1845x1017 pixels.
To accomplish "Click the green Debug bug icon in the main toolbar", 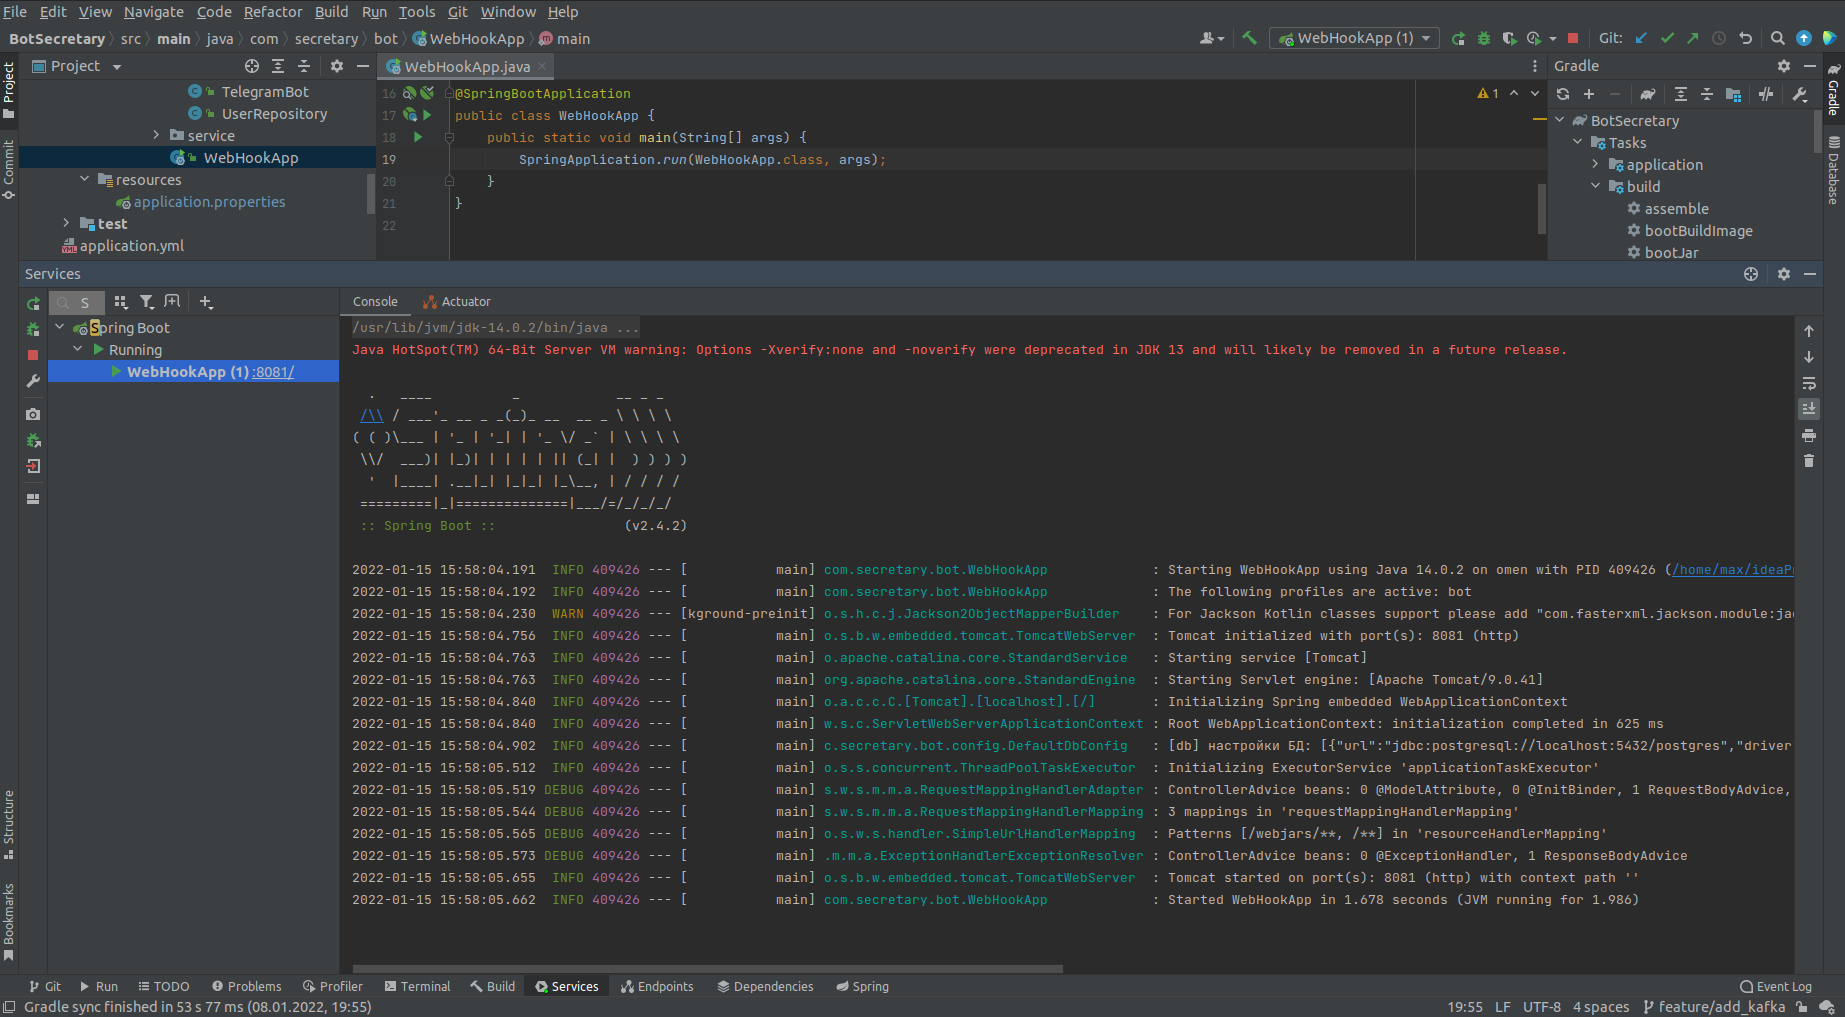I will [x=1484, y=38].
